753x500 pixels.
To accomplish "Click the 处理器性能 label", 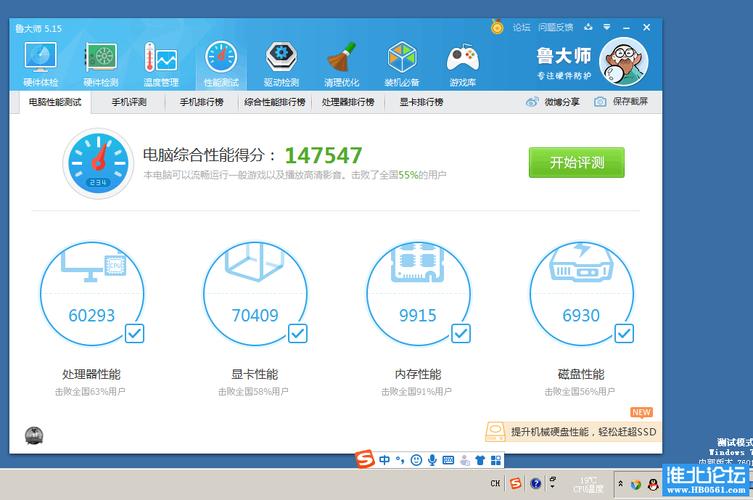I will pyautogui.click(x=91, y=374).
